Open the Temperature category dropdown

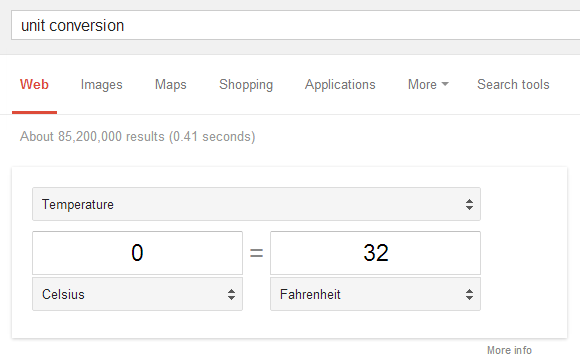point(256,204)
